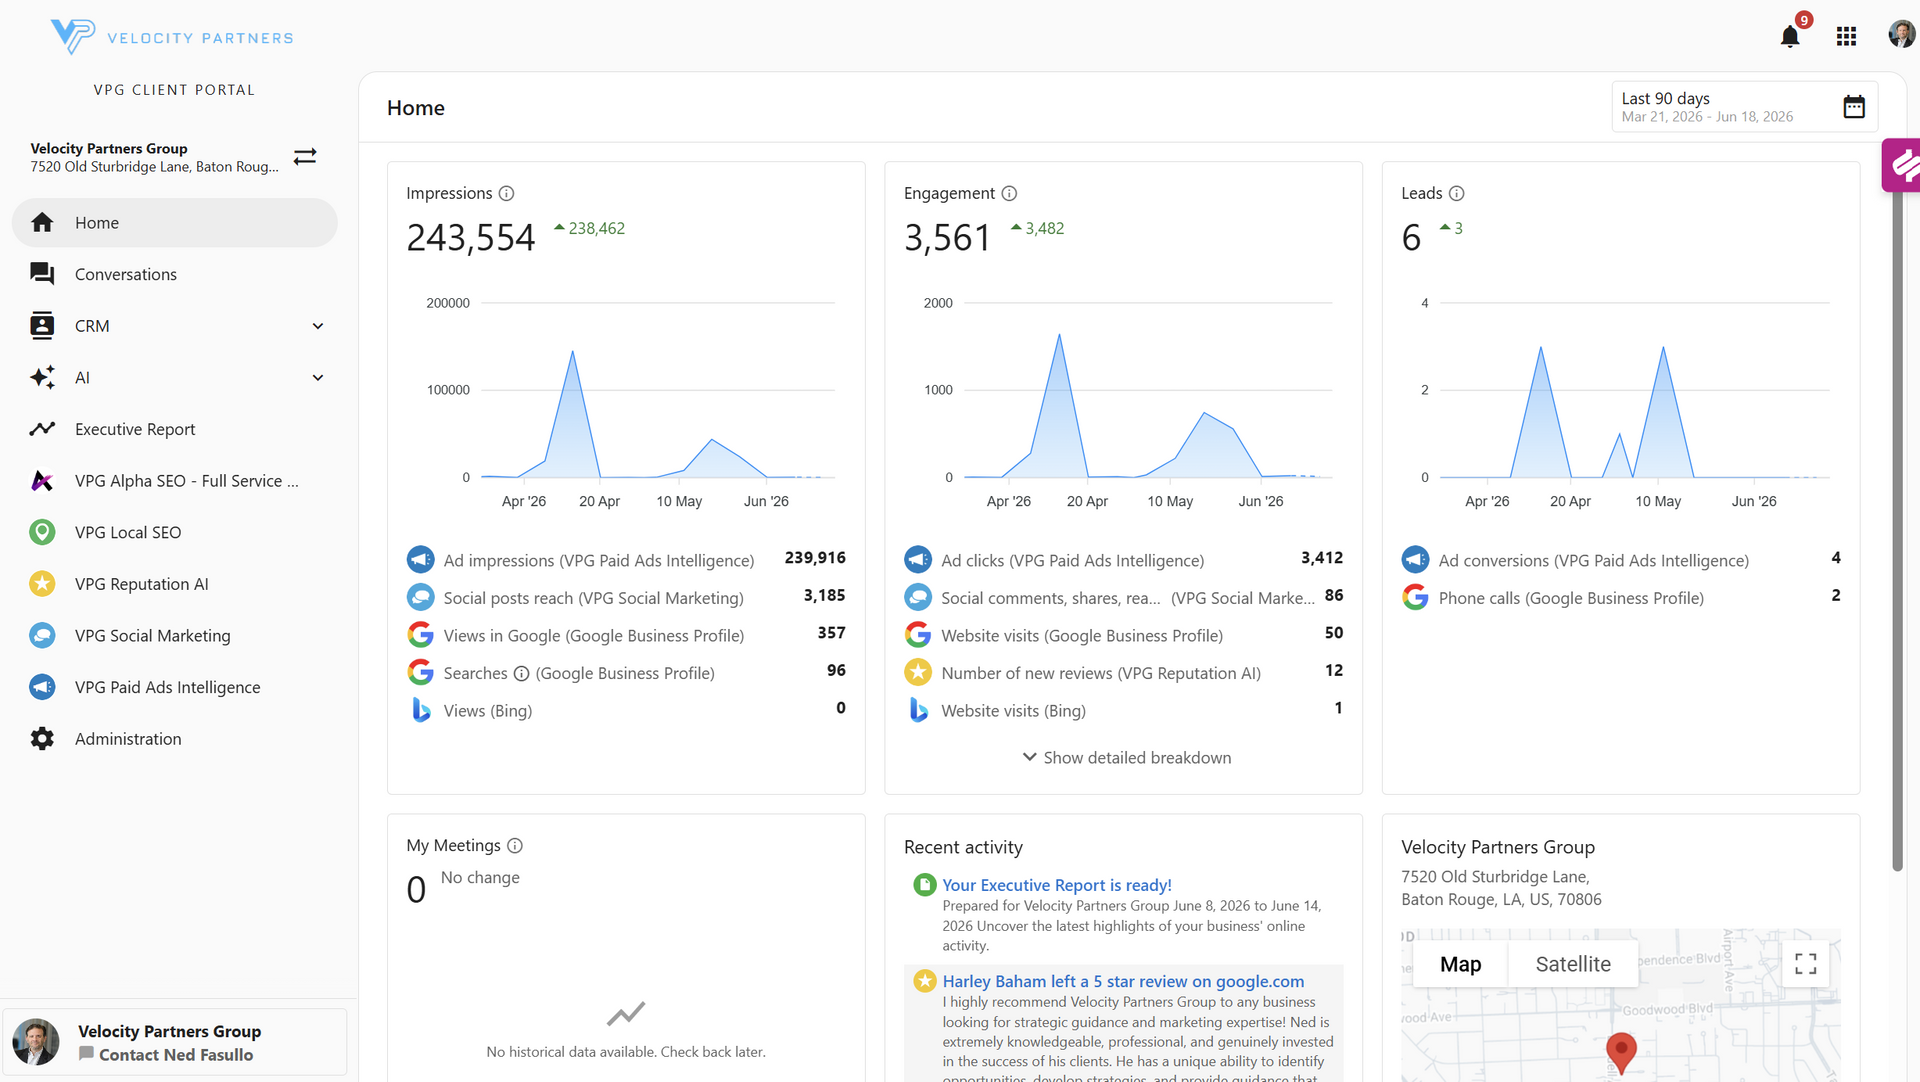Image resolution: width=1920 pixels, height=1082 pixels.
Task: Click Ad conversions row in Leads
Action: (x=1621, y=559)
